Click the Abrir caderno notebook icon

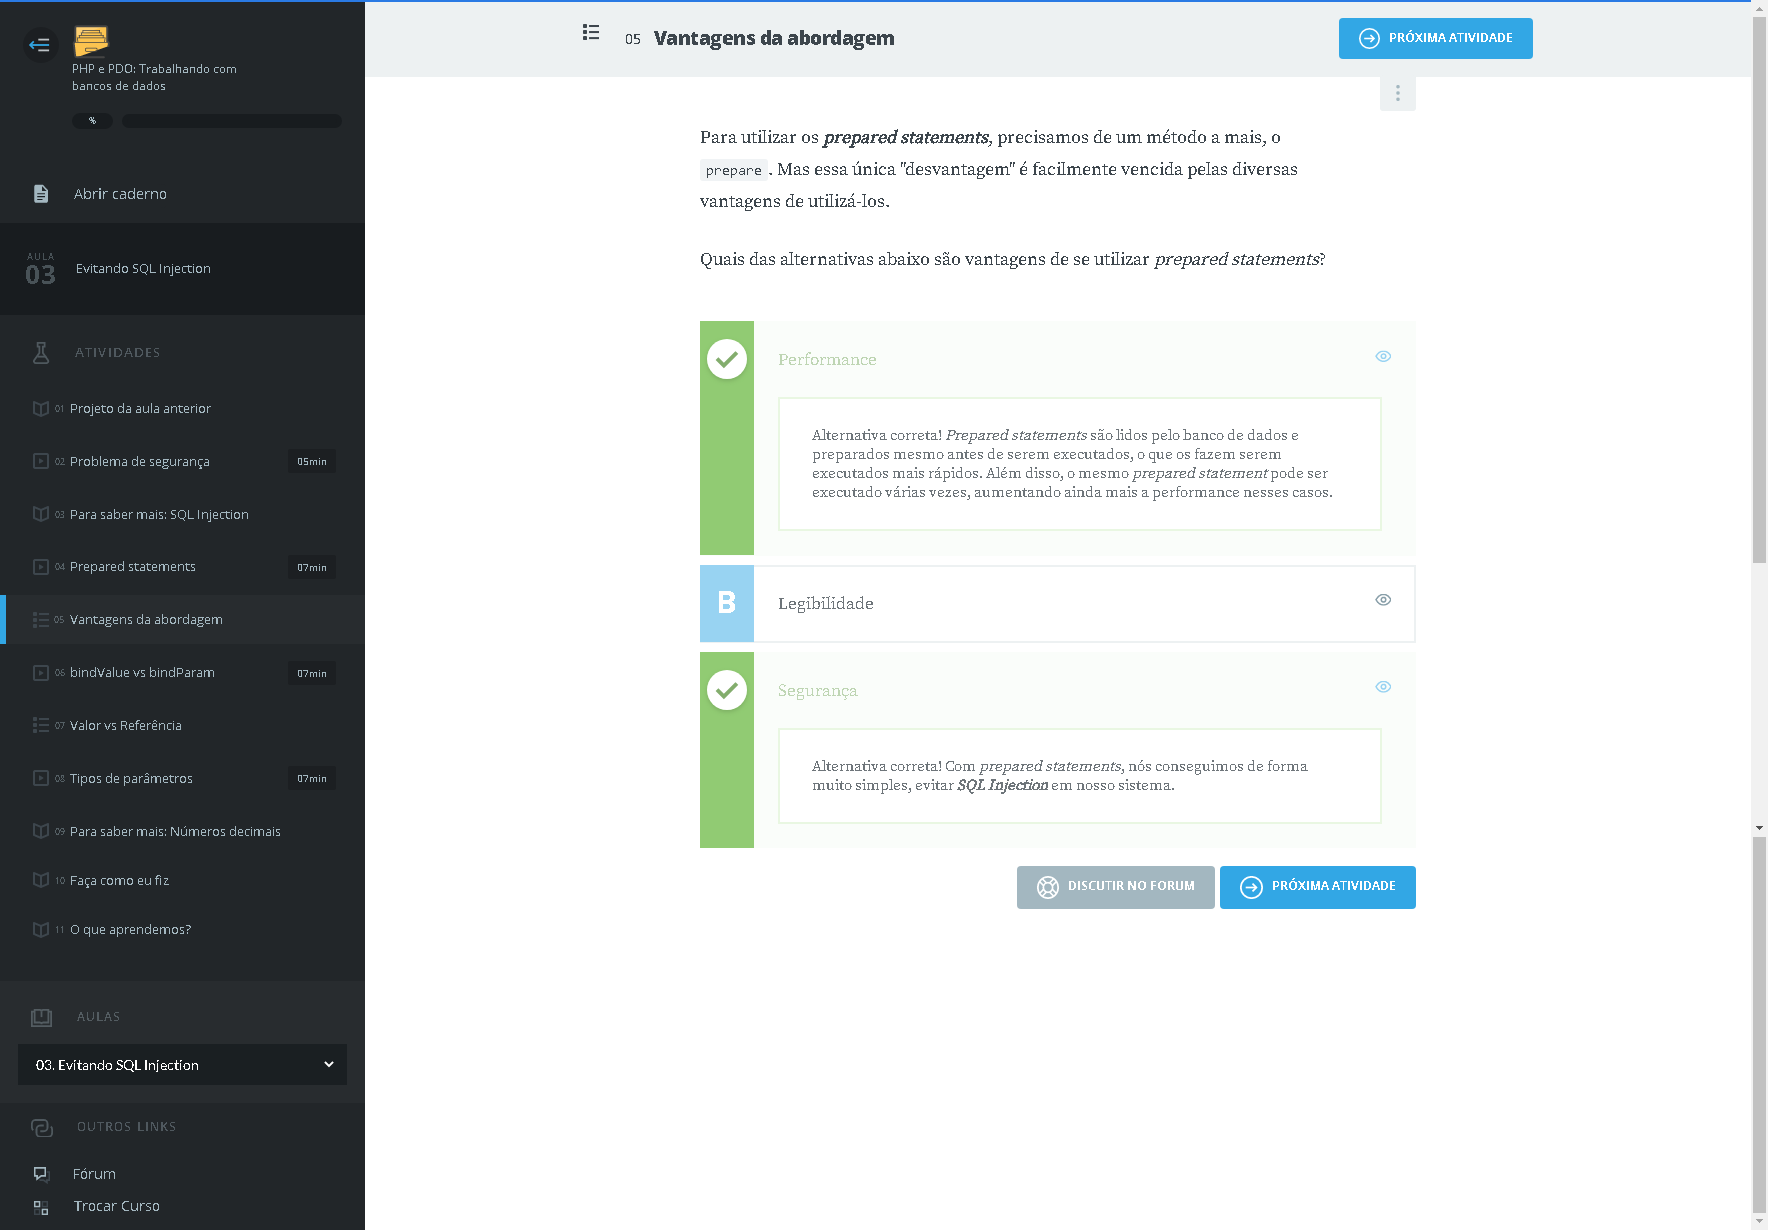[x=41, y=194]
